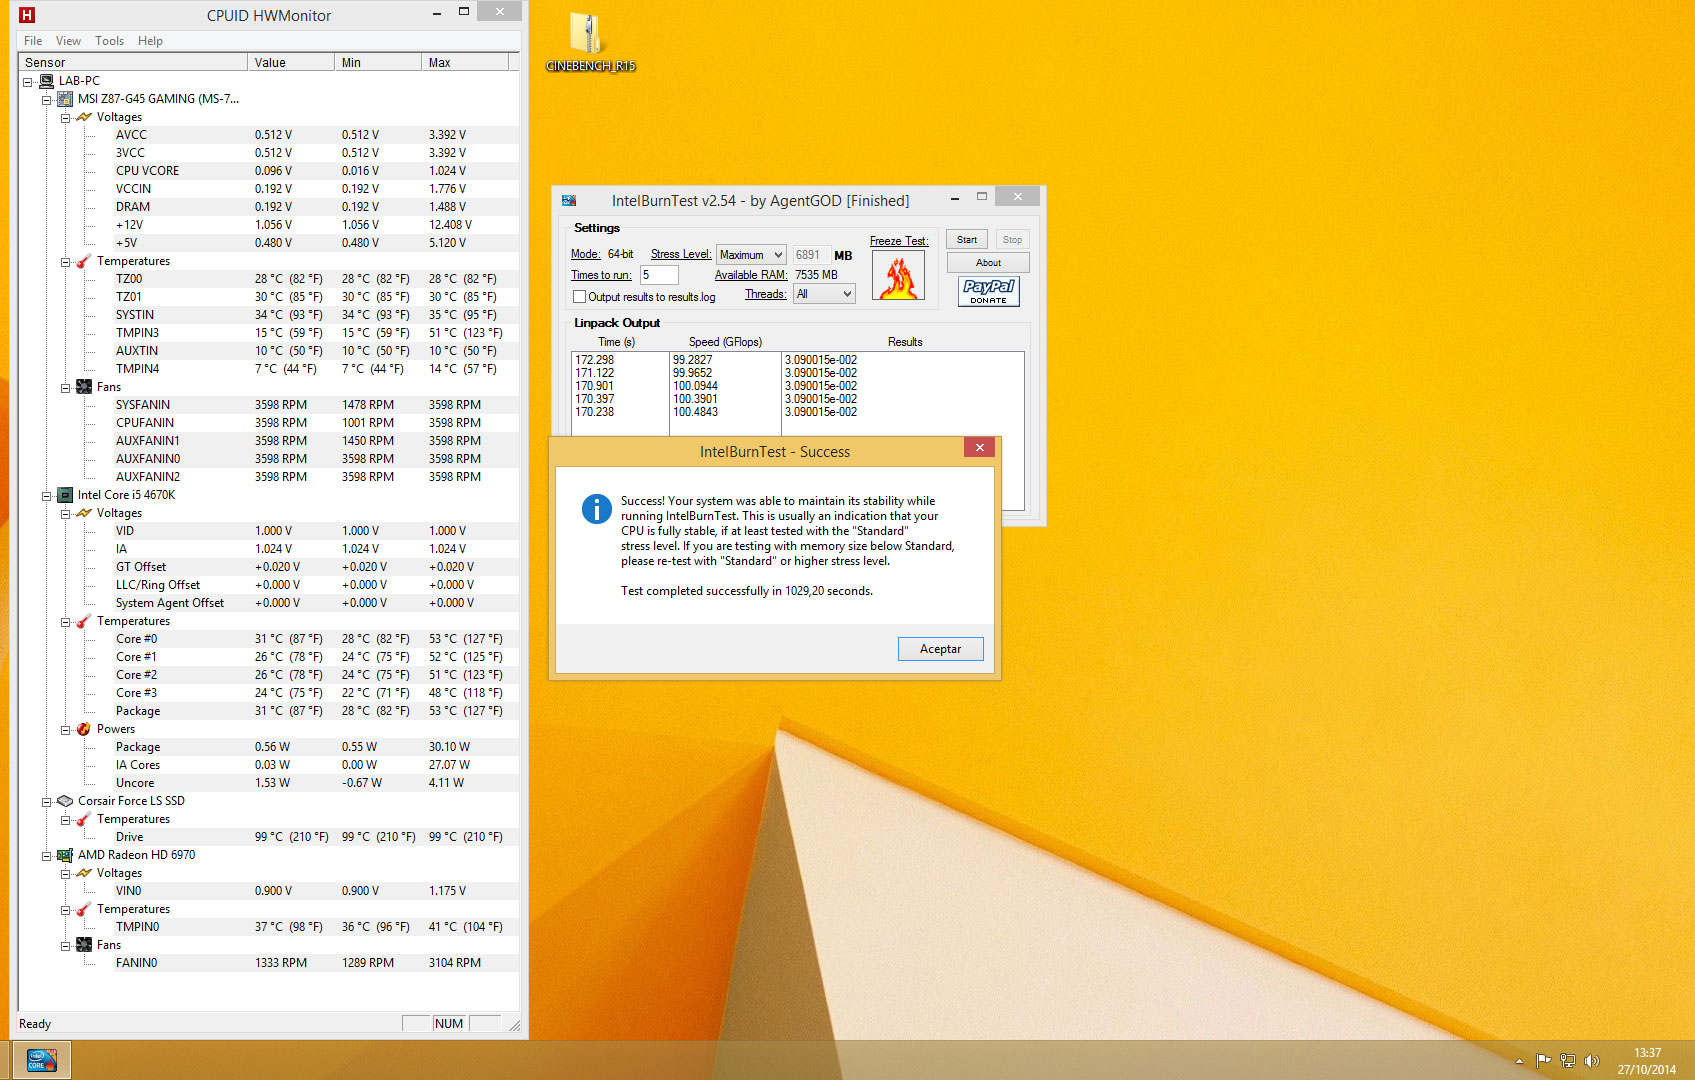This screenshot has height=1080, width=1695.
Task: Click the Intel Core i5 4670K chip icon
Action: pyautogui.click(x=65, y=495)
